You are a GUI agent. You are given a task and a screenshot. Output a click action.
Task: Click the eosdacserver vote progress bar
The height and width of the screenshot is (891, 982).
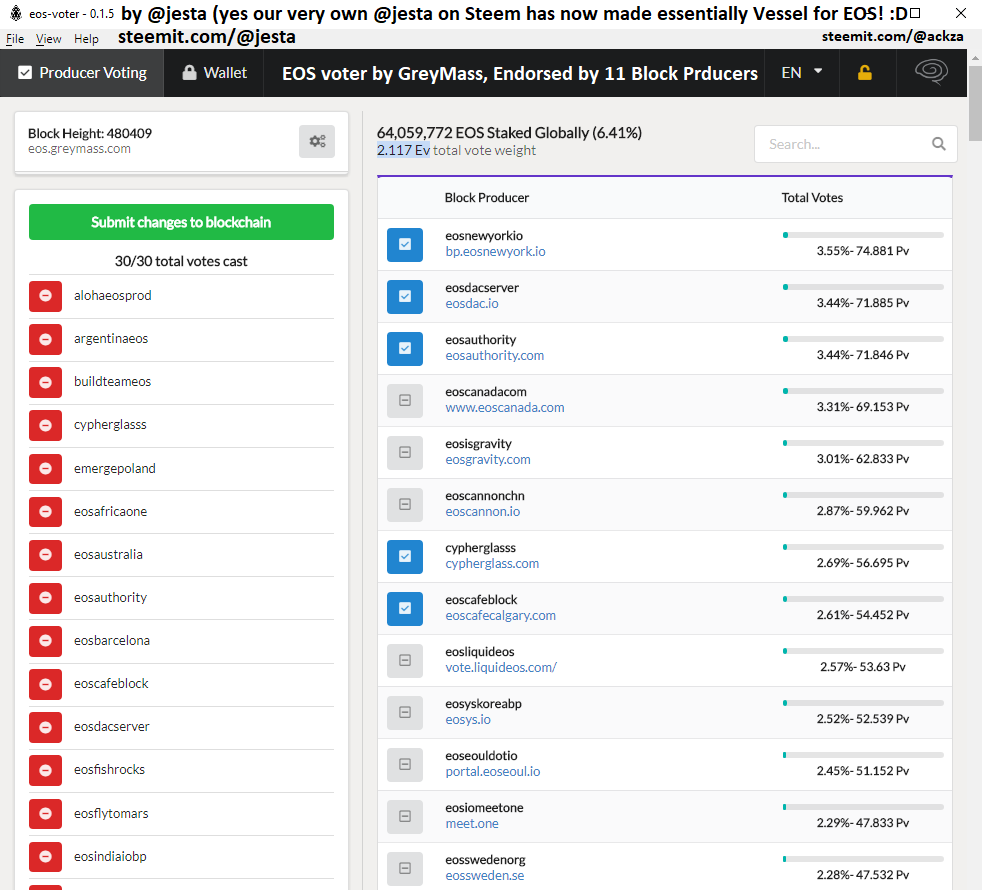[863, 287]
